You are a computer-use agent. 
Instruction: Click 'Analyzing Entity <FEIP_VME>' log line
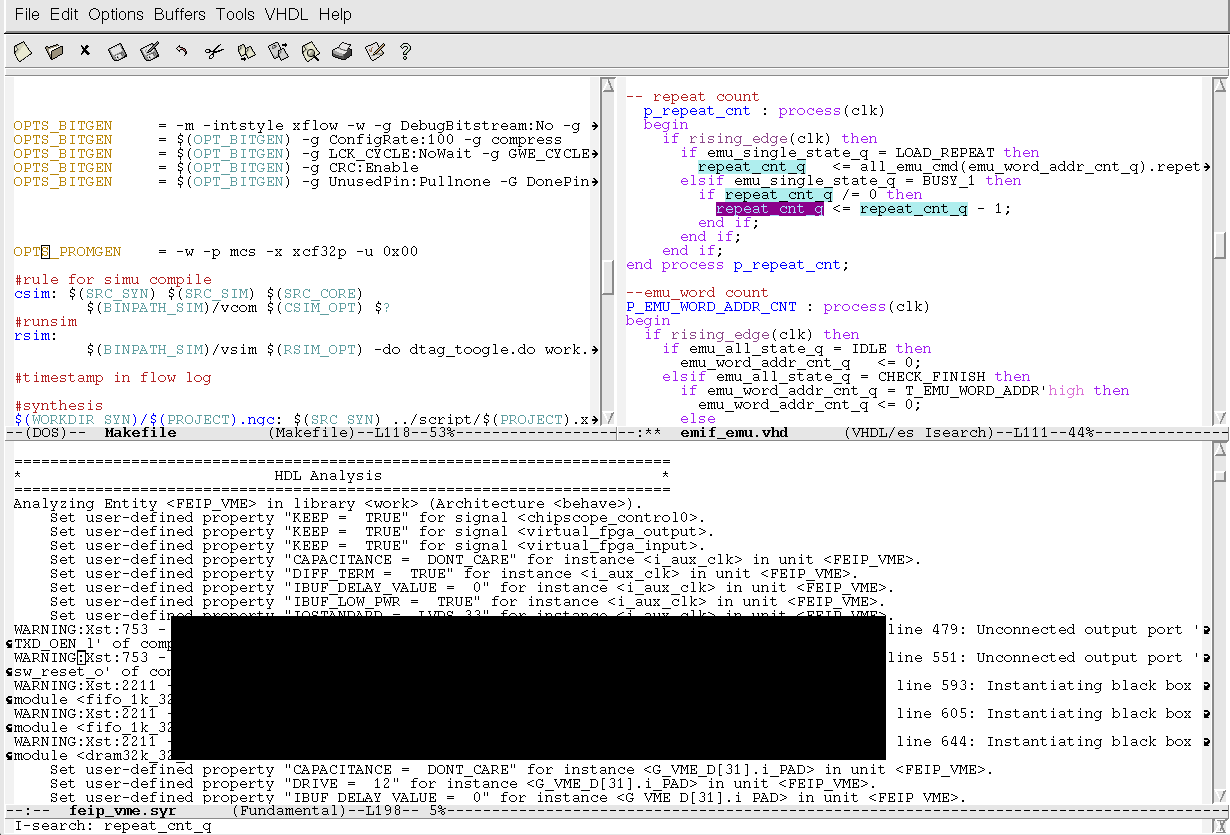pos(328,504)
